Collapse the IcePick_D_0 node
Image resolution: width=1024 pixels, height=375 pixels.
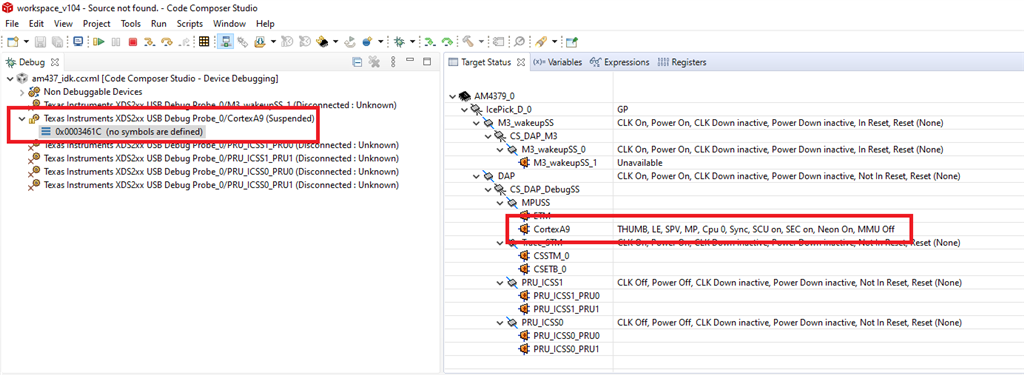point(465,109)
